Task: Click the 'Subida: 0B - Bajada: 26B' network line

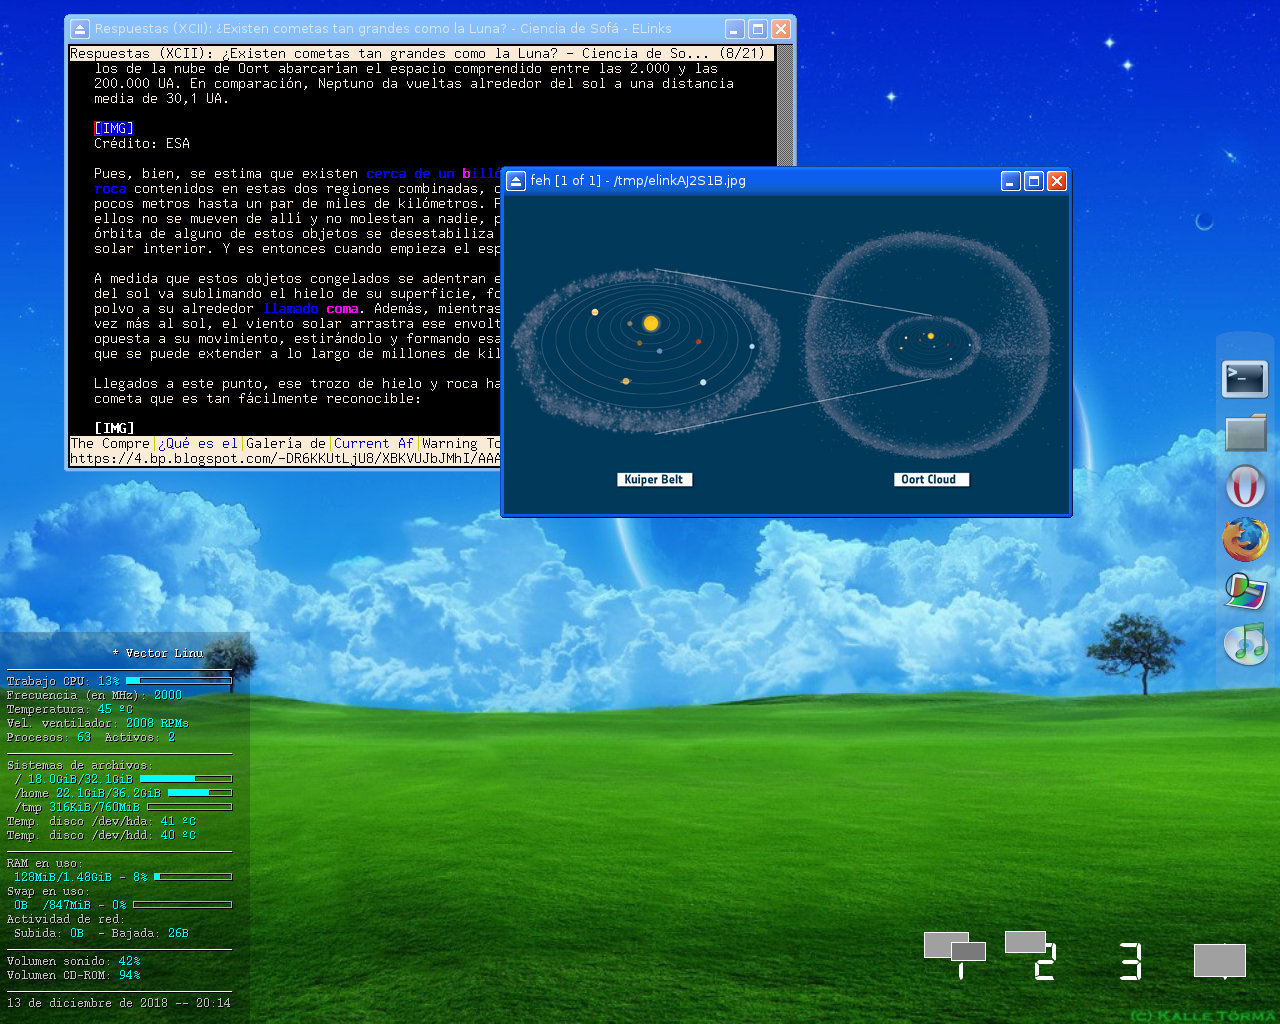Action: (101, 933)
